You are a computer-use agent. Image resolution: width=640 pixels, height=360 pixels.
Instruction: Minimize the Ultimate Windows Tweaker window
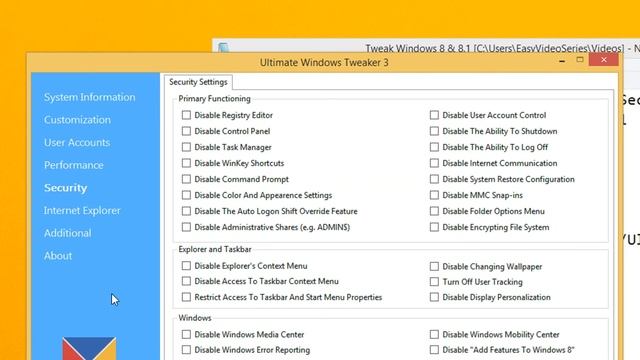click(x=562, y=60)
